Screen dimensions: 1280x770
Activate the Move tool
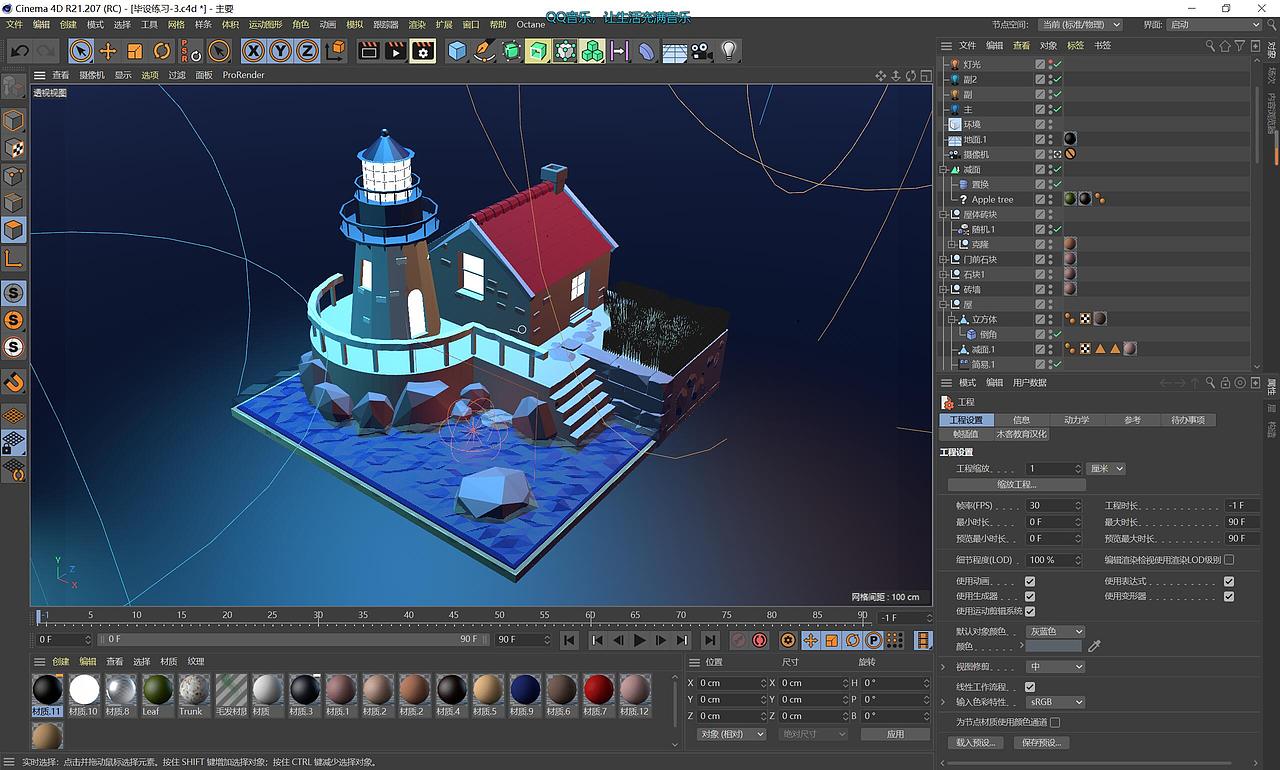[108, 51]
